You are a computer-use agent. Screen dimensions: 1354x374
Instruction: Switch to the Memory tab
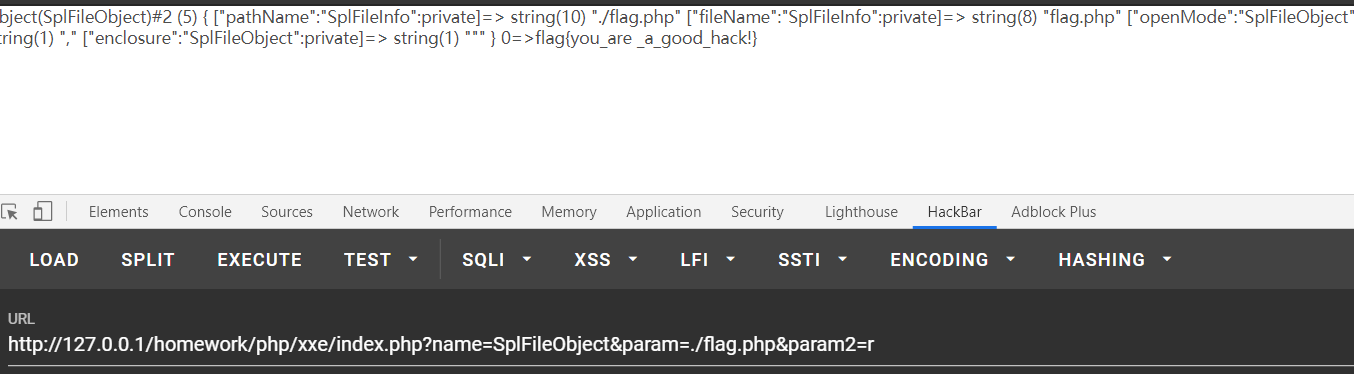click(569, 212)
